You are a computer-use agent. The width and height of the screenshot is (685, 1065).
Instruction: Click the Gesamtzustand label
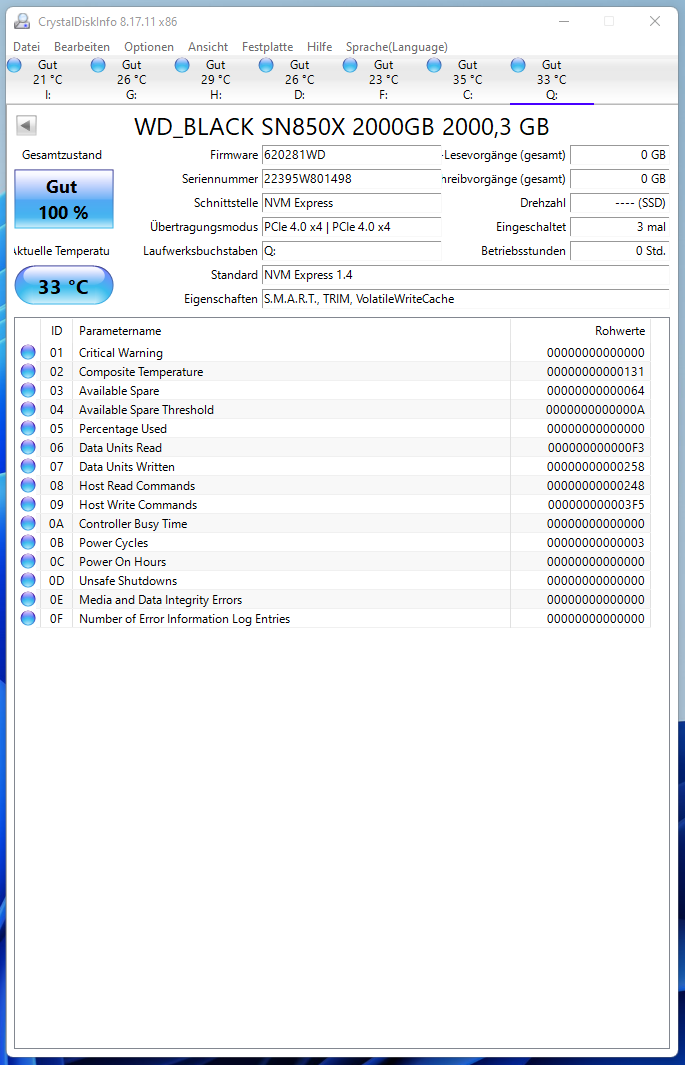pos(62,155)
